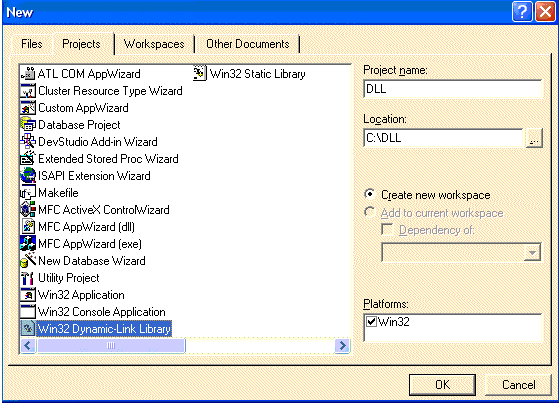Image resolution: width=559 pixels, height=403 pixels.
Task: Select Add to current workspace option
Action: (x=434, y=213)
